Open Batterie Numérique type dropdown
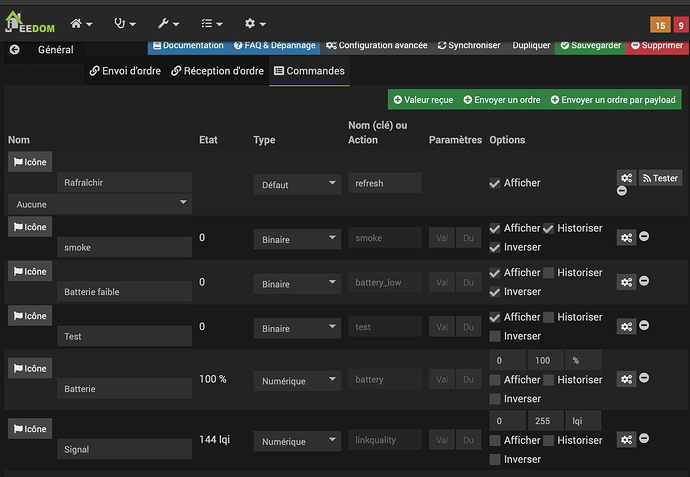Image resolution: width=690 pixels, height=477 pixels. pyautogui.click(x=297, y=381)
